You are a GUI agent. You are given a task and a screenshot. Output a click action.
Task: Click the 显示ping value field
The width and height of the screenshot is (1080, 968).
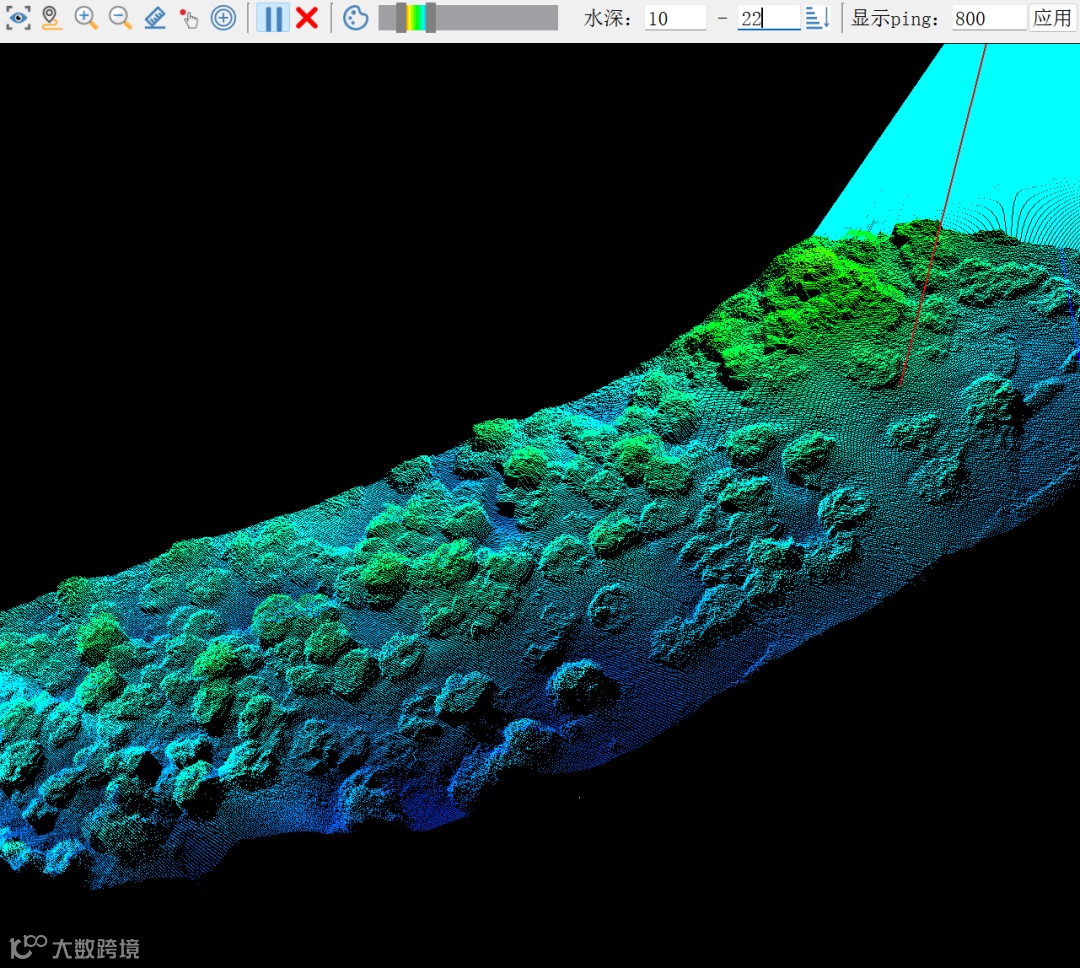(988, 18)
